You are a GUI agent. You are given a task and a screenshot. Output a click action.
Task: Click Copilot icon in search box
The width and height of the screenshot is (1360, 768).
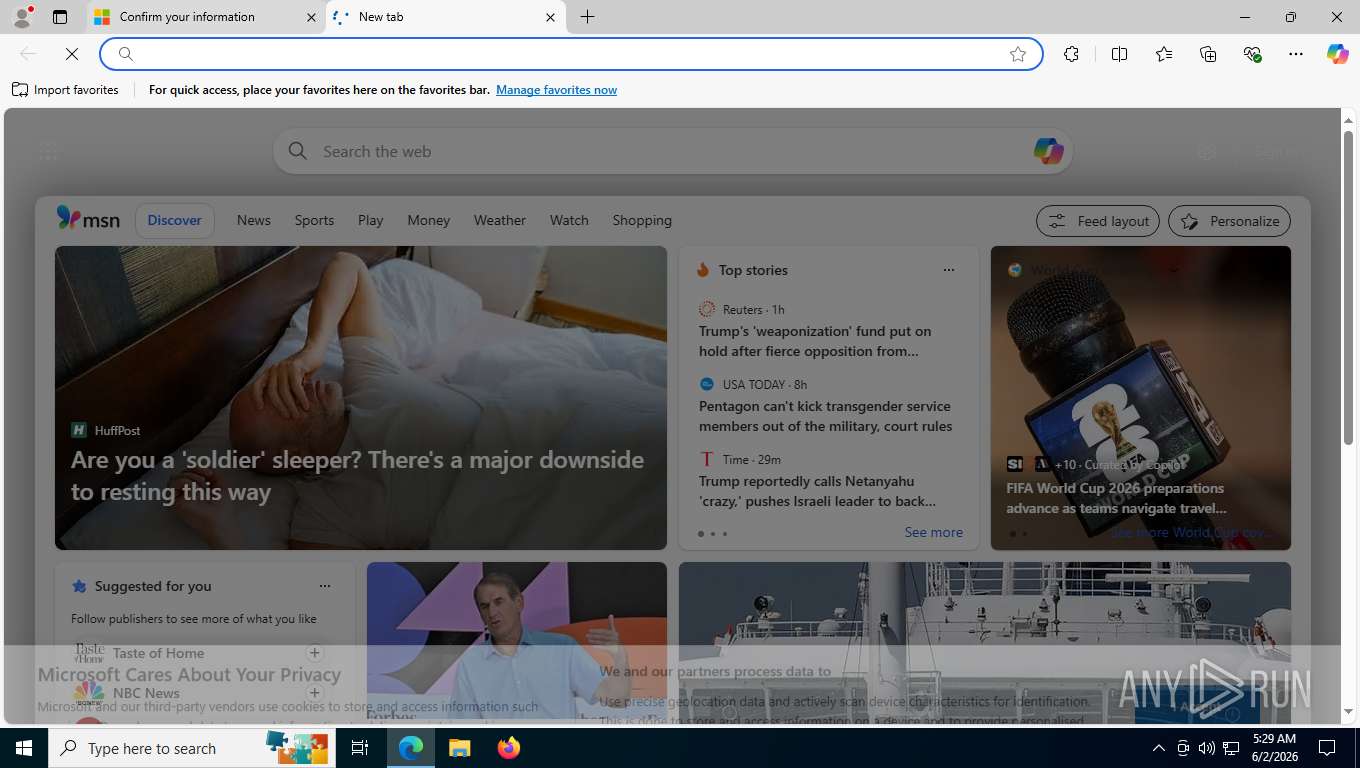coord(1048,151)
